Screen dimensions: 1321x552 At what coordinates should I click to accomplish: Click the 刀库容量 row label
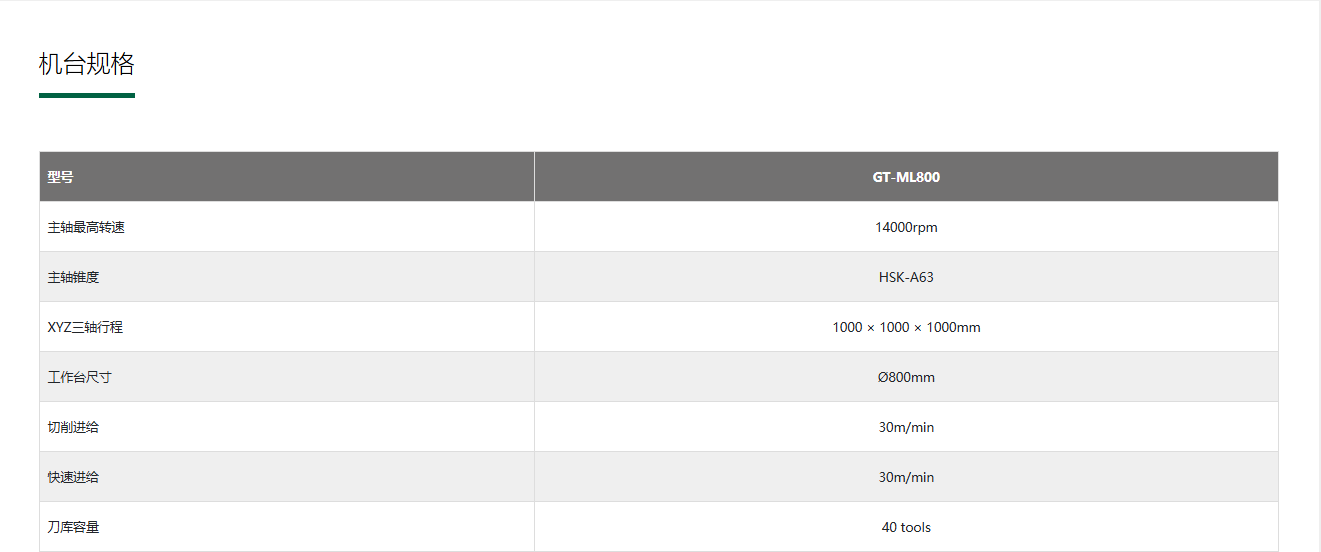click(x=73, y=527)
